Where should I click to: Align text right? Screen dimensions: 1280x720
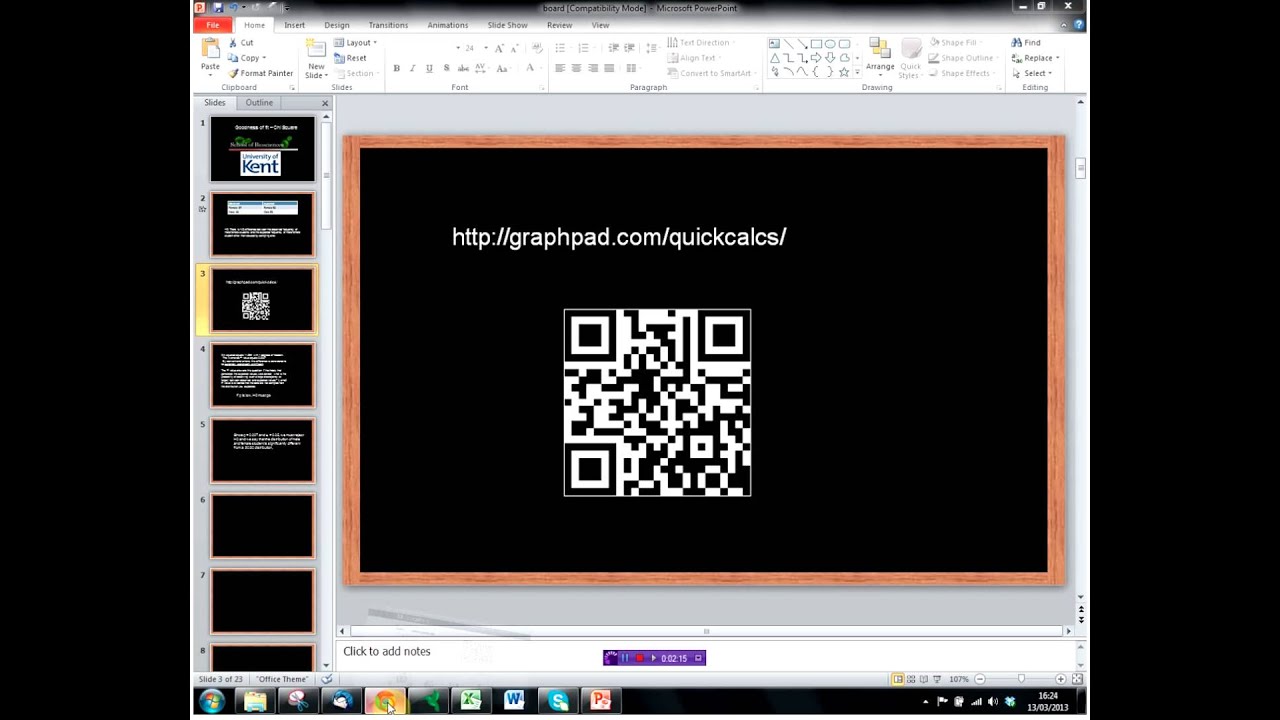[x=593, y=68]
